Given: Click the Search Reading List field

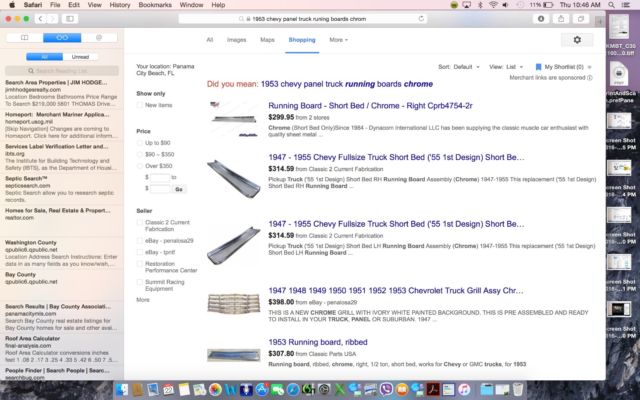Looking at the screenshot, I should pyautogui.click(x=62, y=71).
